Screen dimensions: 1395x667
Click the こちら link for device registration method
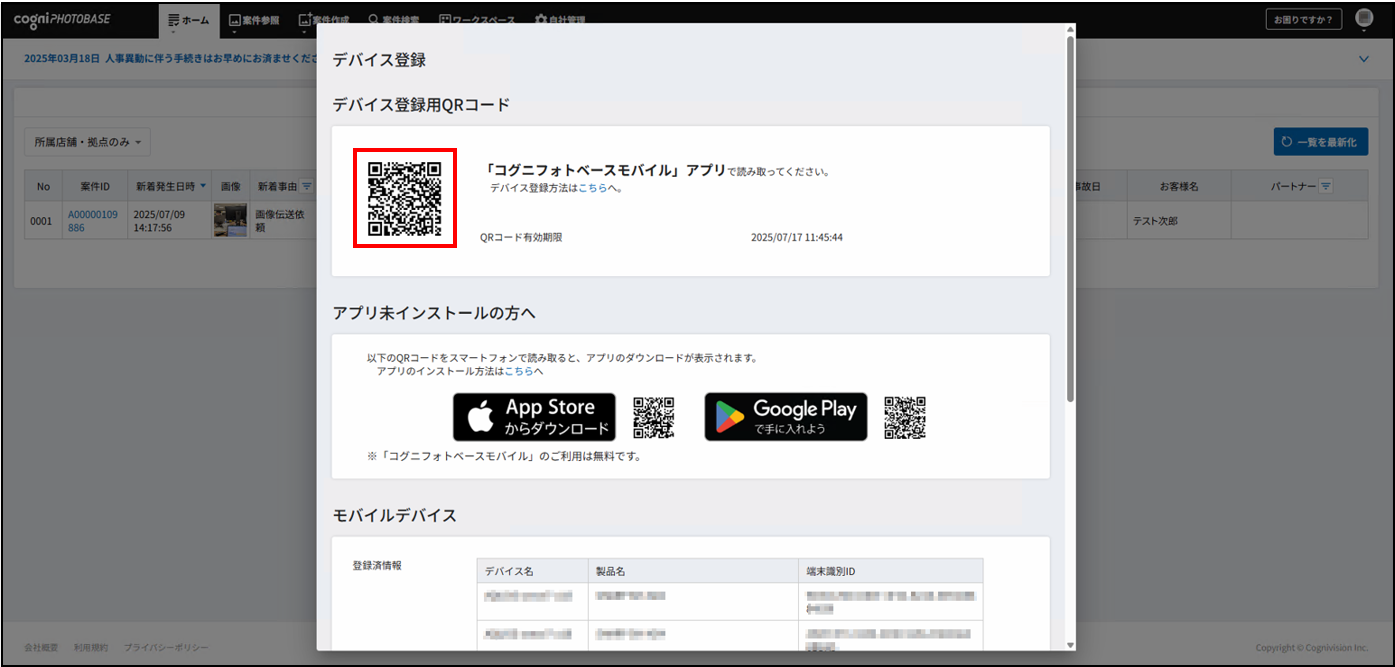(x=593, y=188)
